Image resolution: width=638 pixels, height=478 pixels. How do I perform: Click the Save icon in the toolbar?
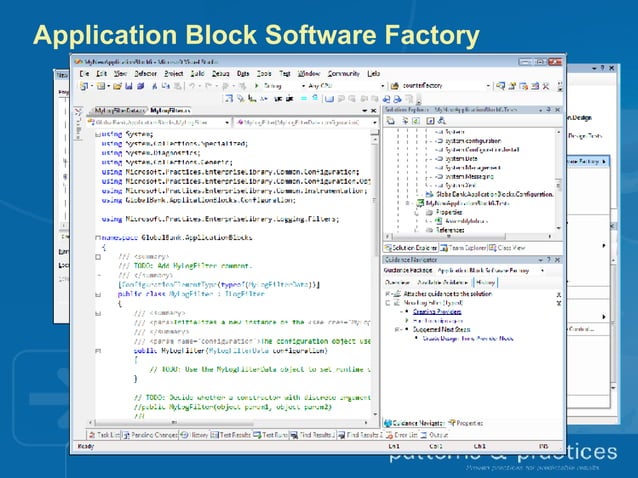tap(128, 87)
